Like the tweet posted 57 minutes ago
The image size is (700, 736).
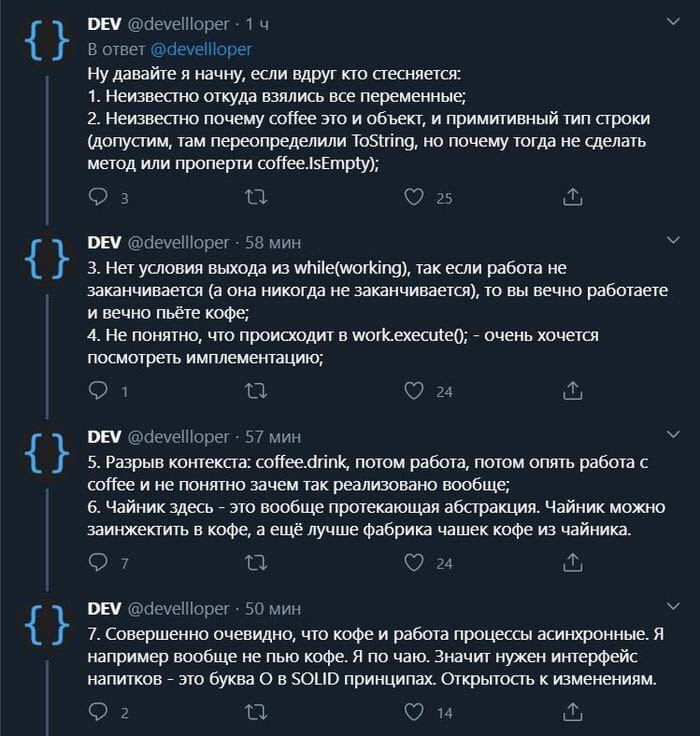[414, 563]
